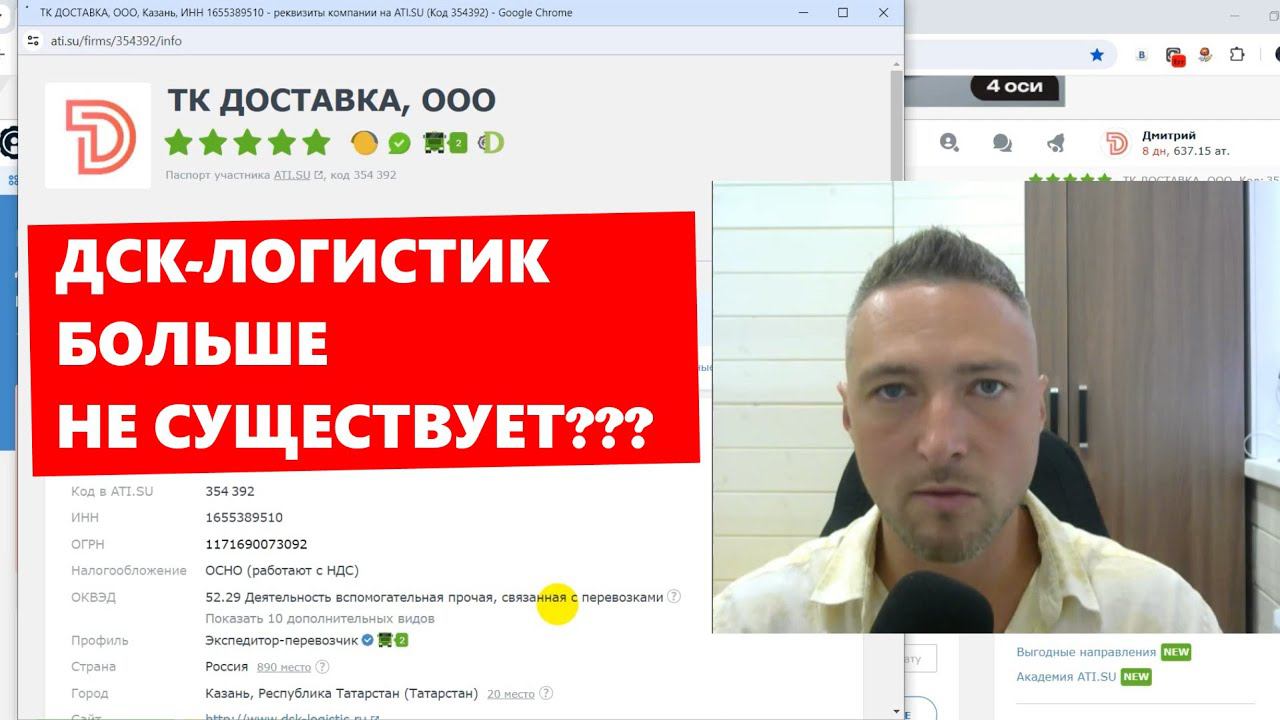1280x720 pixels.
Task: Click the ТК ДОСТАВКА company logo
Action: tap(98, 136)
